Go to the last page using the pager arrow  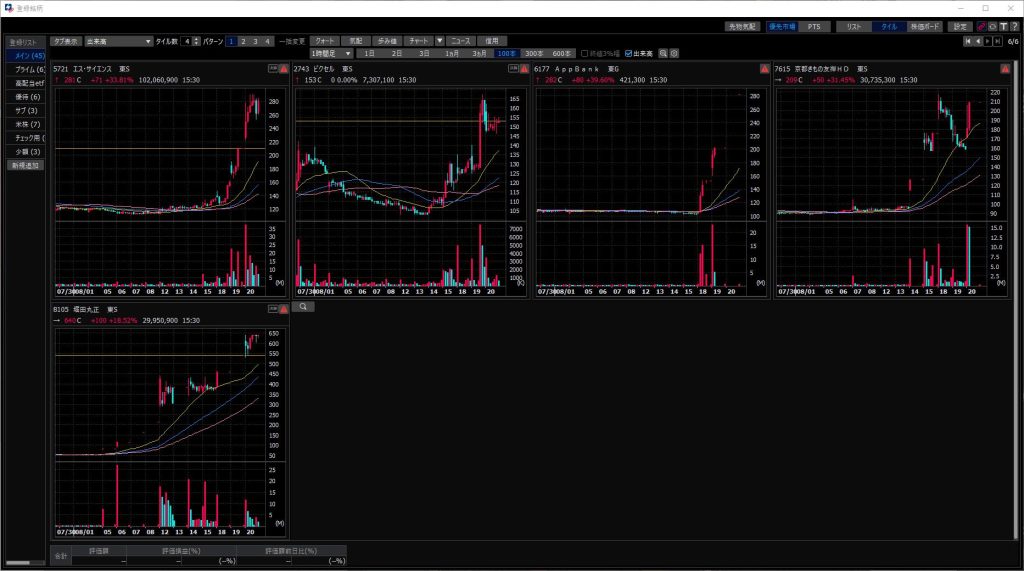[x=998, y=41]
